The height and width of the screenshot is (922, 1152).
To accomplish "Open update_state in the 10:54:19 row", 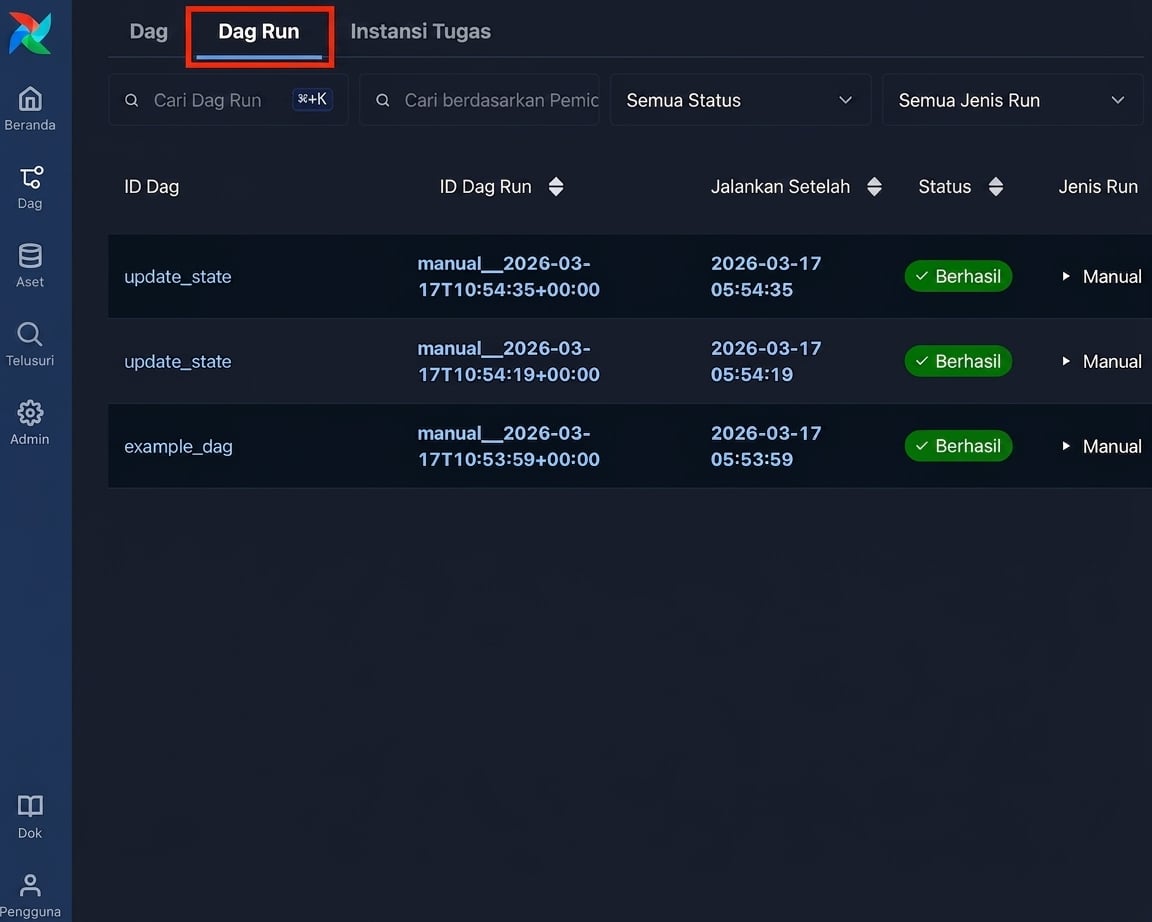I will [x=178, y=361].
